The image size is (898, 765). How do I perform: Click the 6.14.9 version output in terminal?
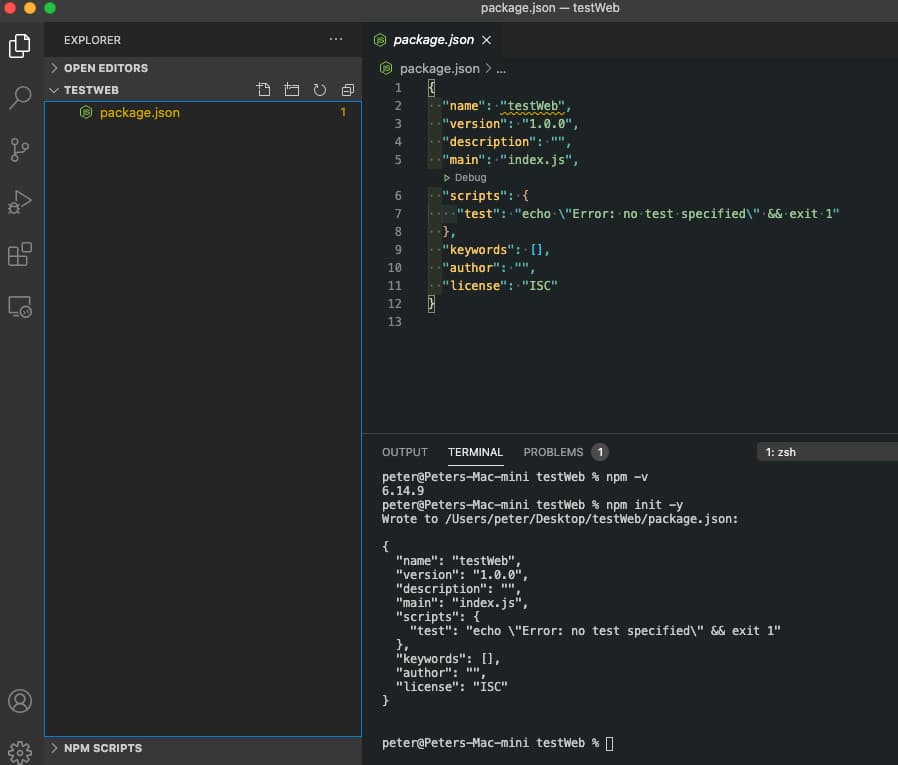(x=403, y=491)
